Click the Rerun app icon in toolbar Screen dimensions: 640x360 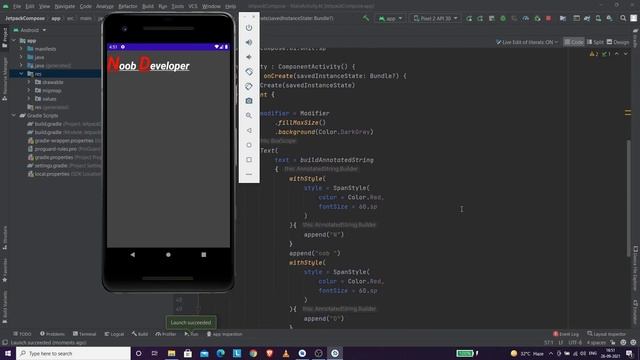(469, 18)
